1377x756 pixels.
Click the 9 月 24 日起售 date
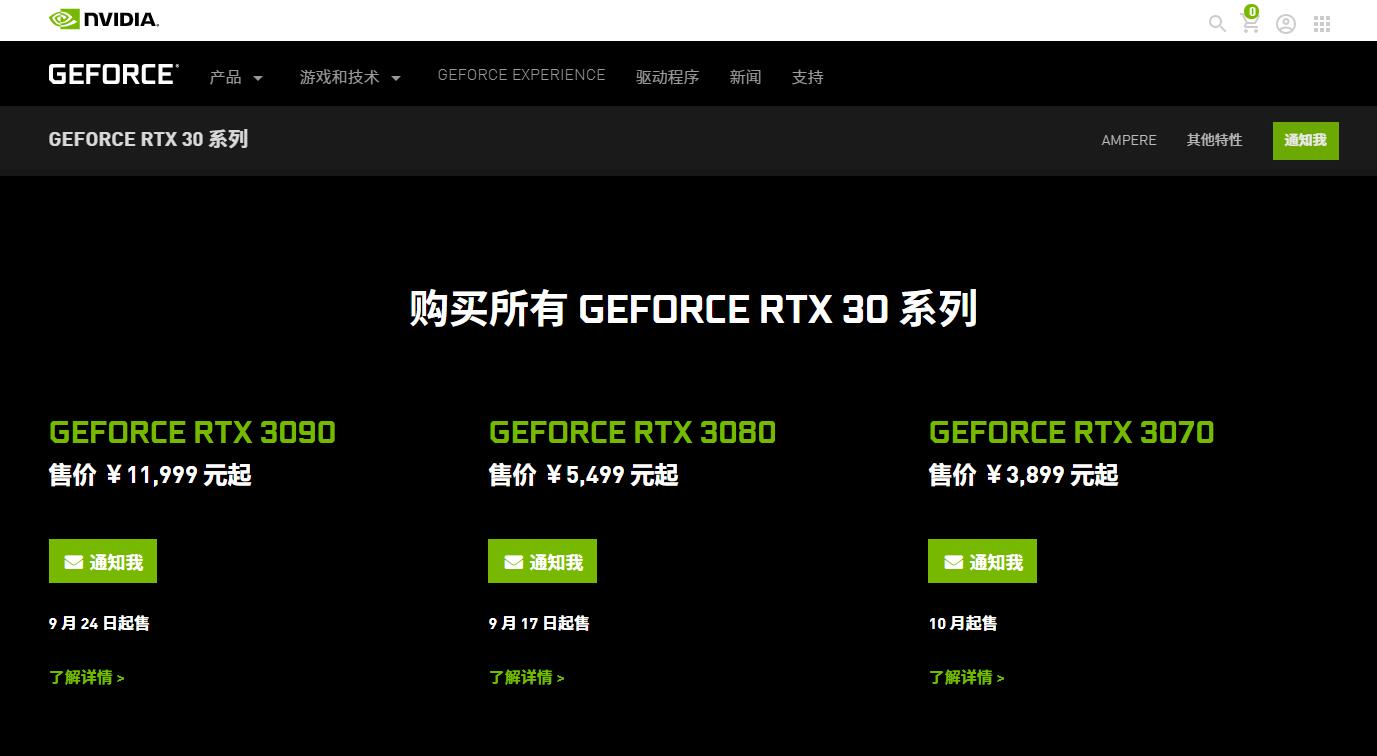(x=99, y=623)
